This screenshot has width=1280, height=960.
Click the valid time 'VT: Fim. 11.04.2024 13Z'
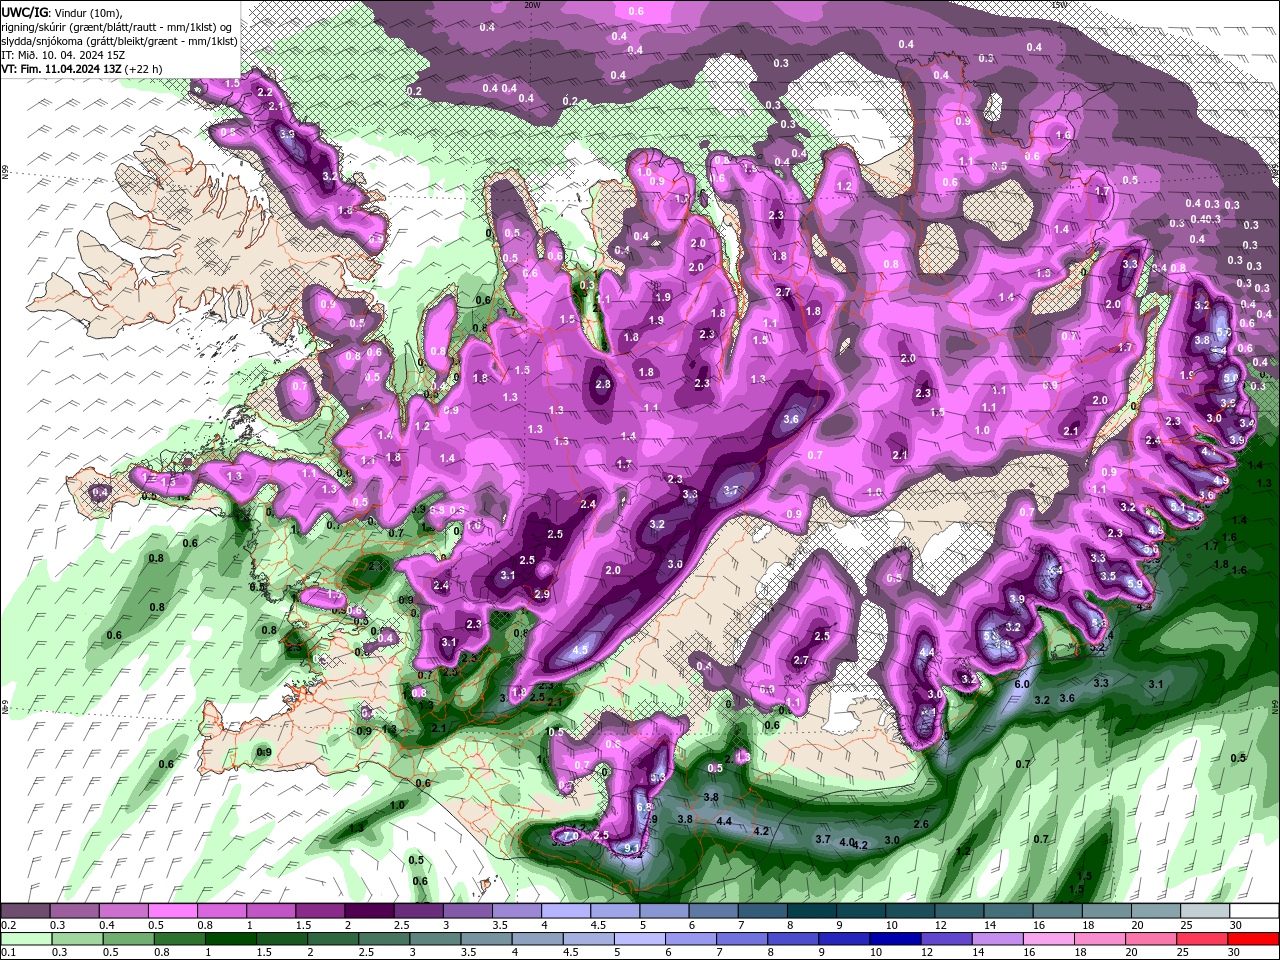(62, 69)
